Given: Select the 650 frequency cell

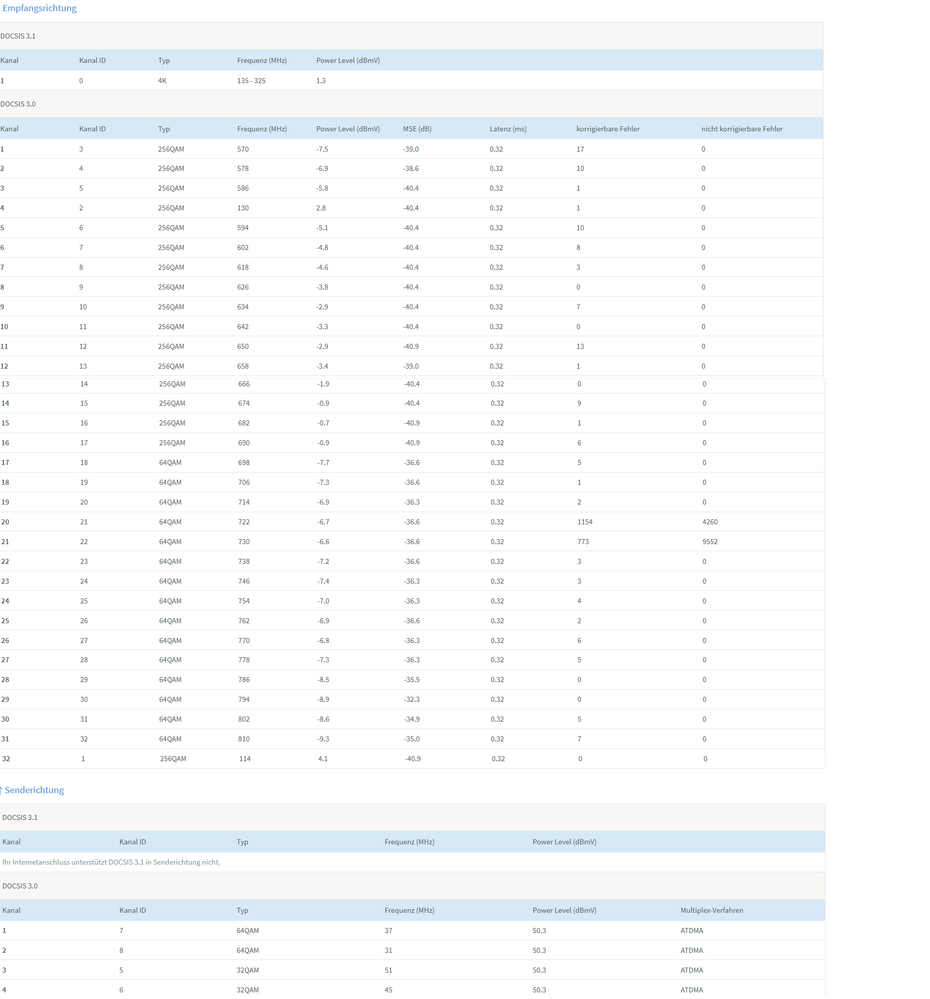Looking at the screenshot, I should (243, 347).
